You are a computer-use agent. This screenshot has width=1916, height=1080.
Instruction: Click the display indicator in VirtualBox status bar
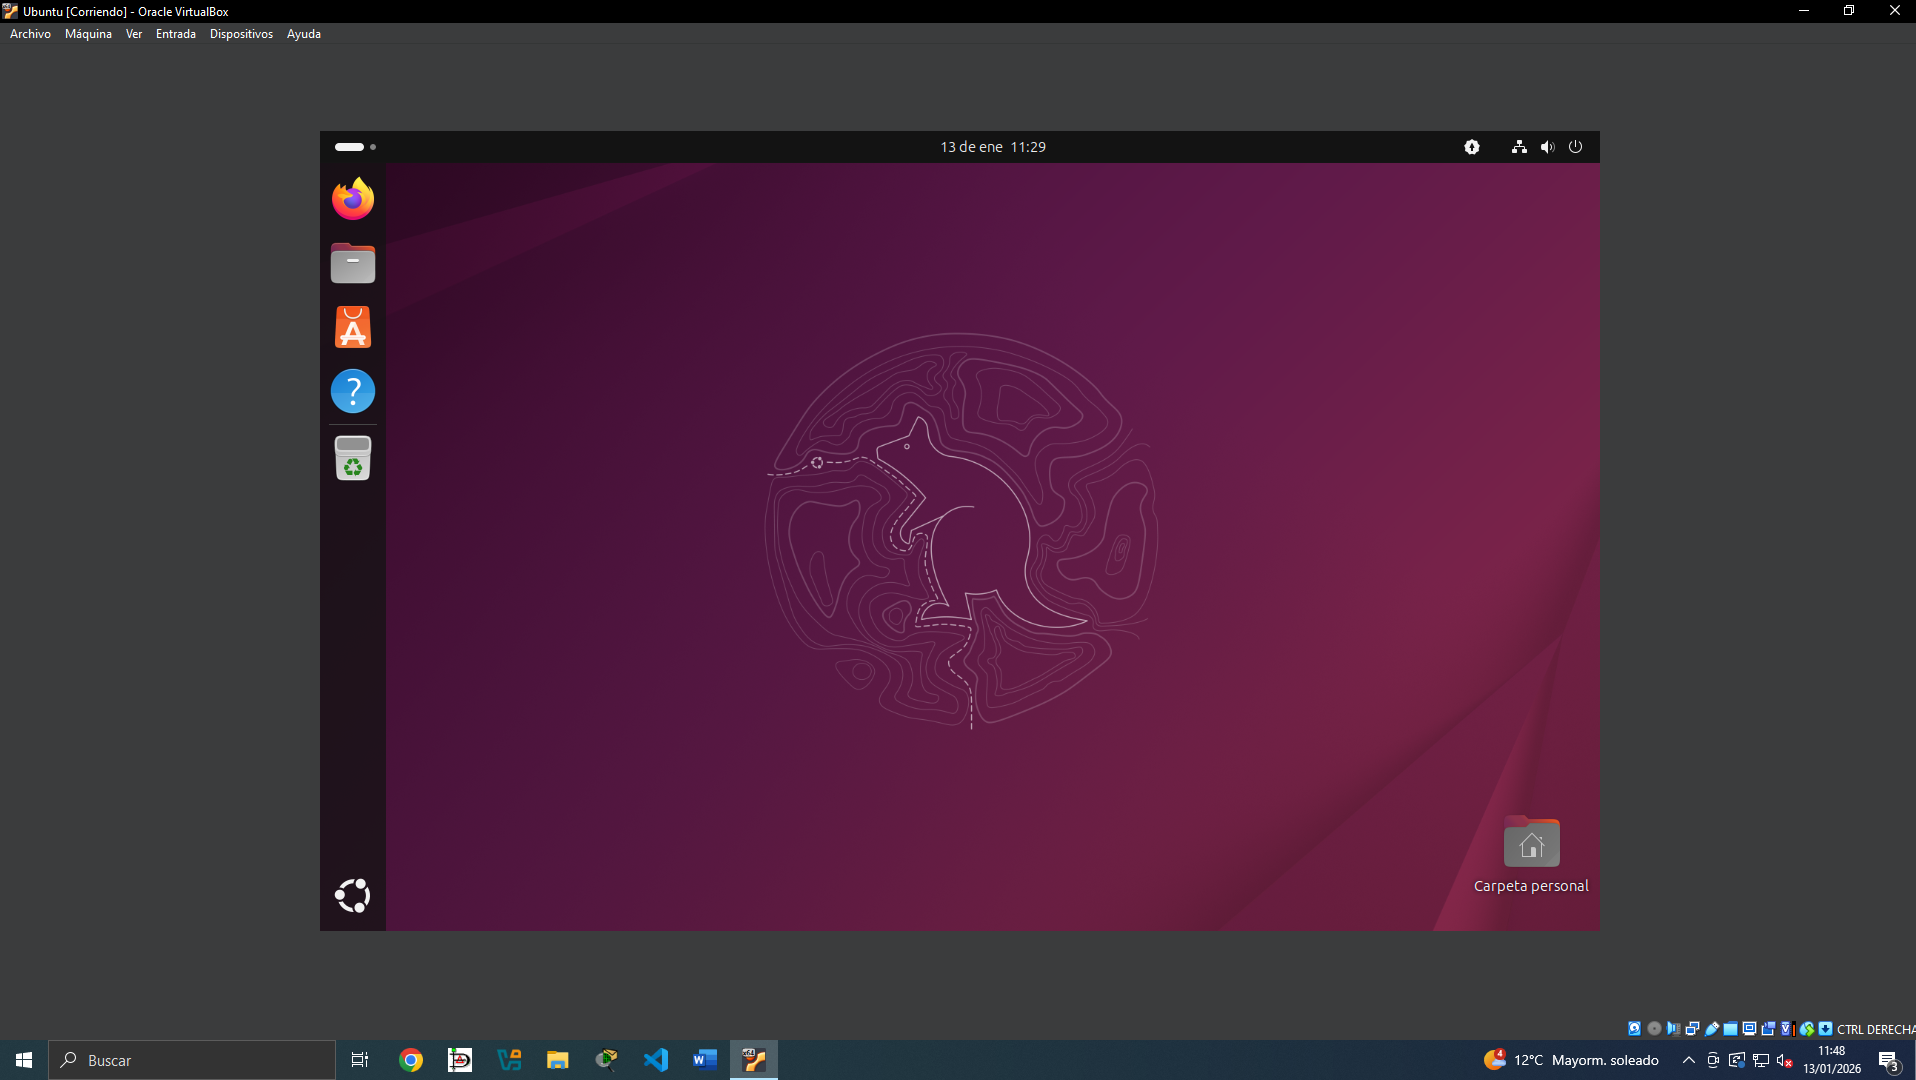[1749, 1028]
